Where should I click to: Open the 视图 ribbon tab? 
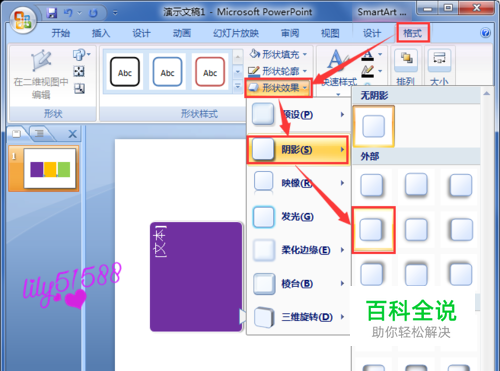330,33
